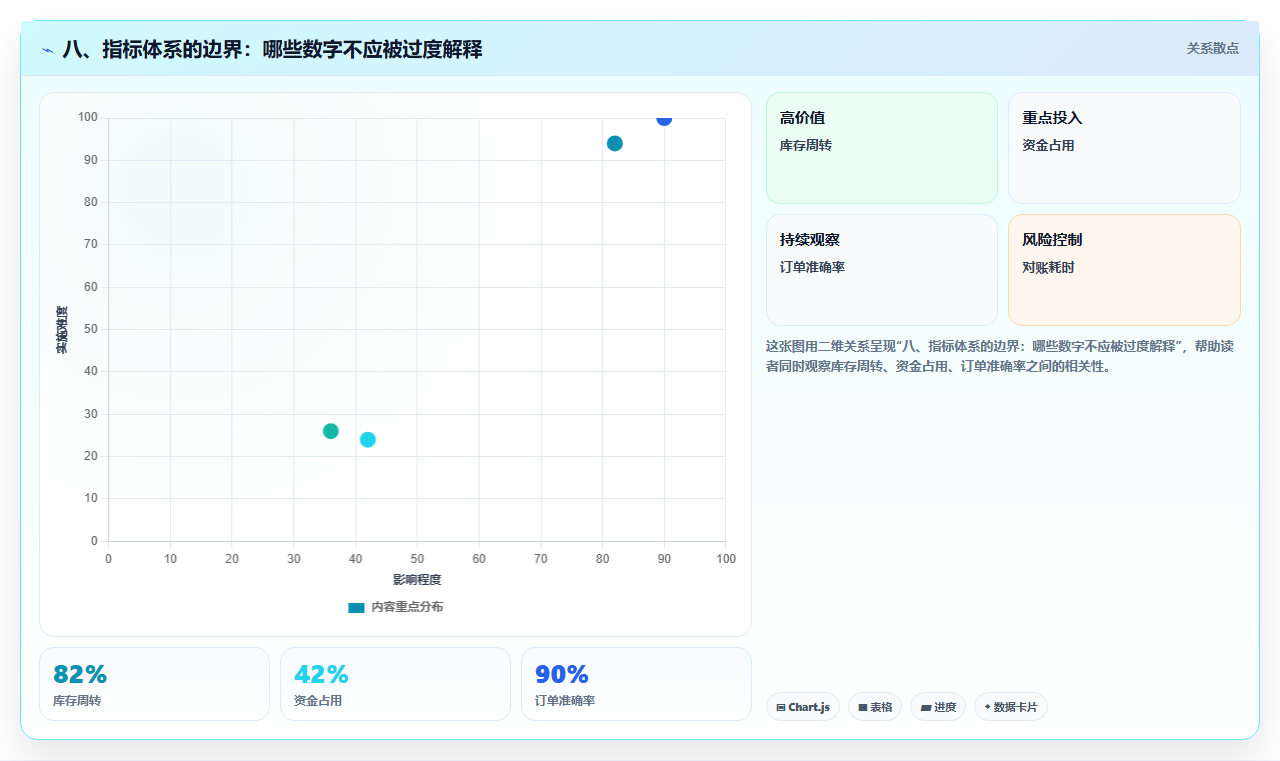Click the 资金占用 text in 重点投入 card
This screenshot has width=1280, height=761.
[x=1048, y=145]
